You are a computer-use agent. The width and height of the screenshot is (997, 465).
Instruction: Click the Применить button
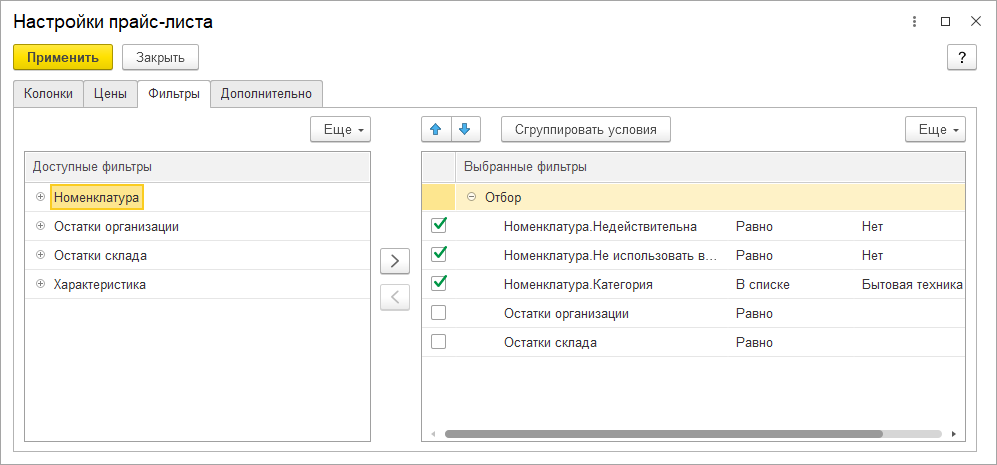(63, 57)
